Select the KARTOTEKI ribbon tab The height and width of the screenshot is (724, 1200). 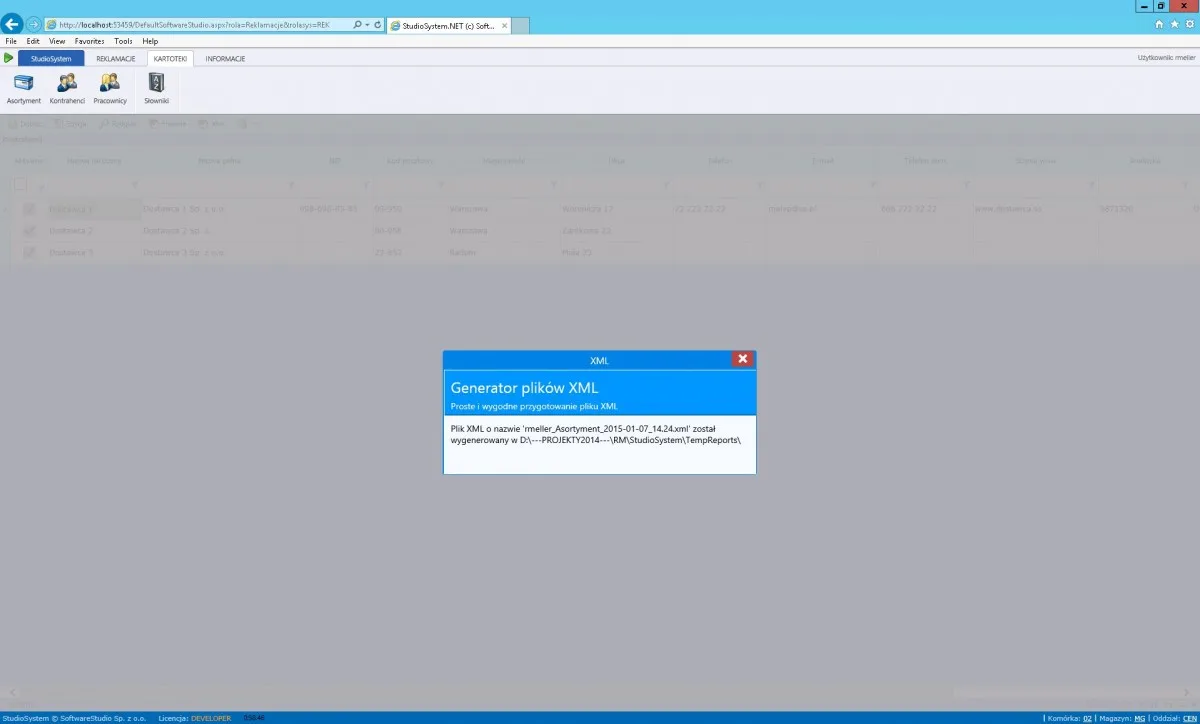tap(171, 58)
